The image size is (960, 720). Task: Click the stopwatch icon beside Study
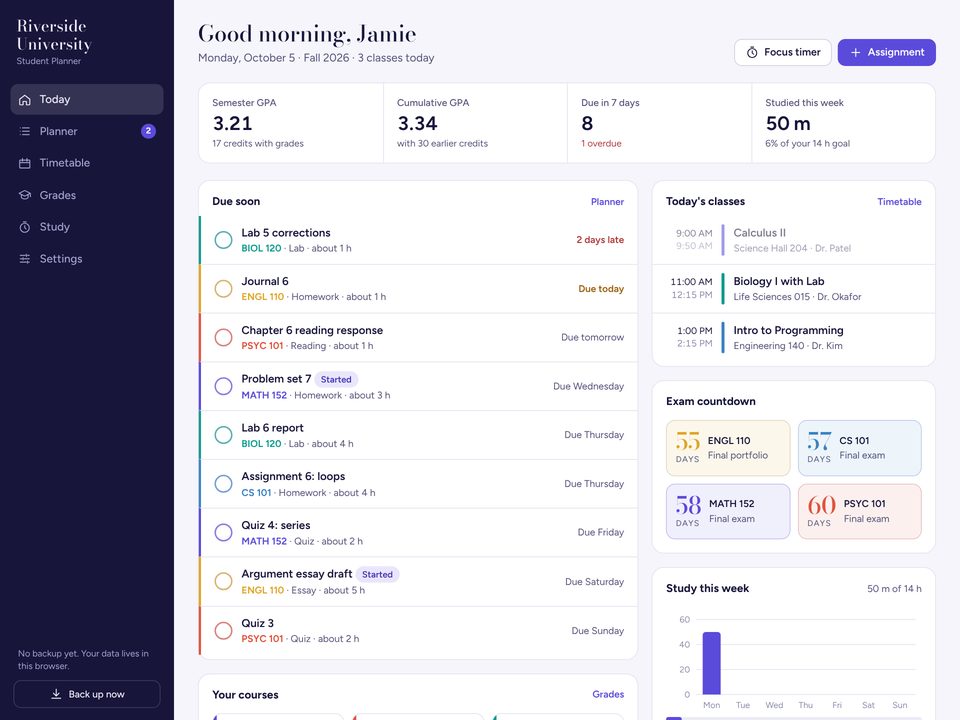(x=24, y=227)
